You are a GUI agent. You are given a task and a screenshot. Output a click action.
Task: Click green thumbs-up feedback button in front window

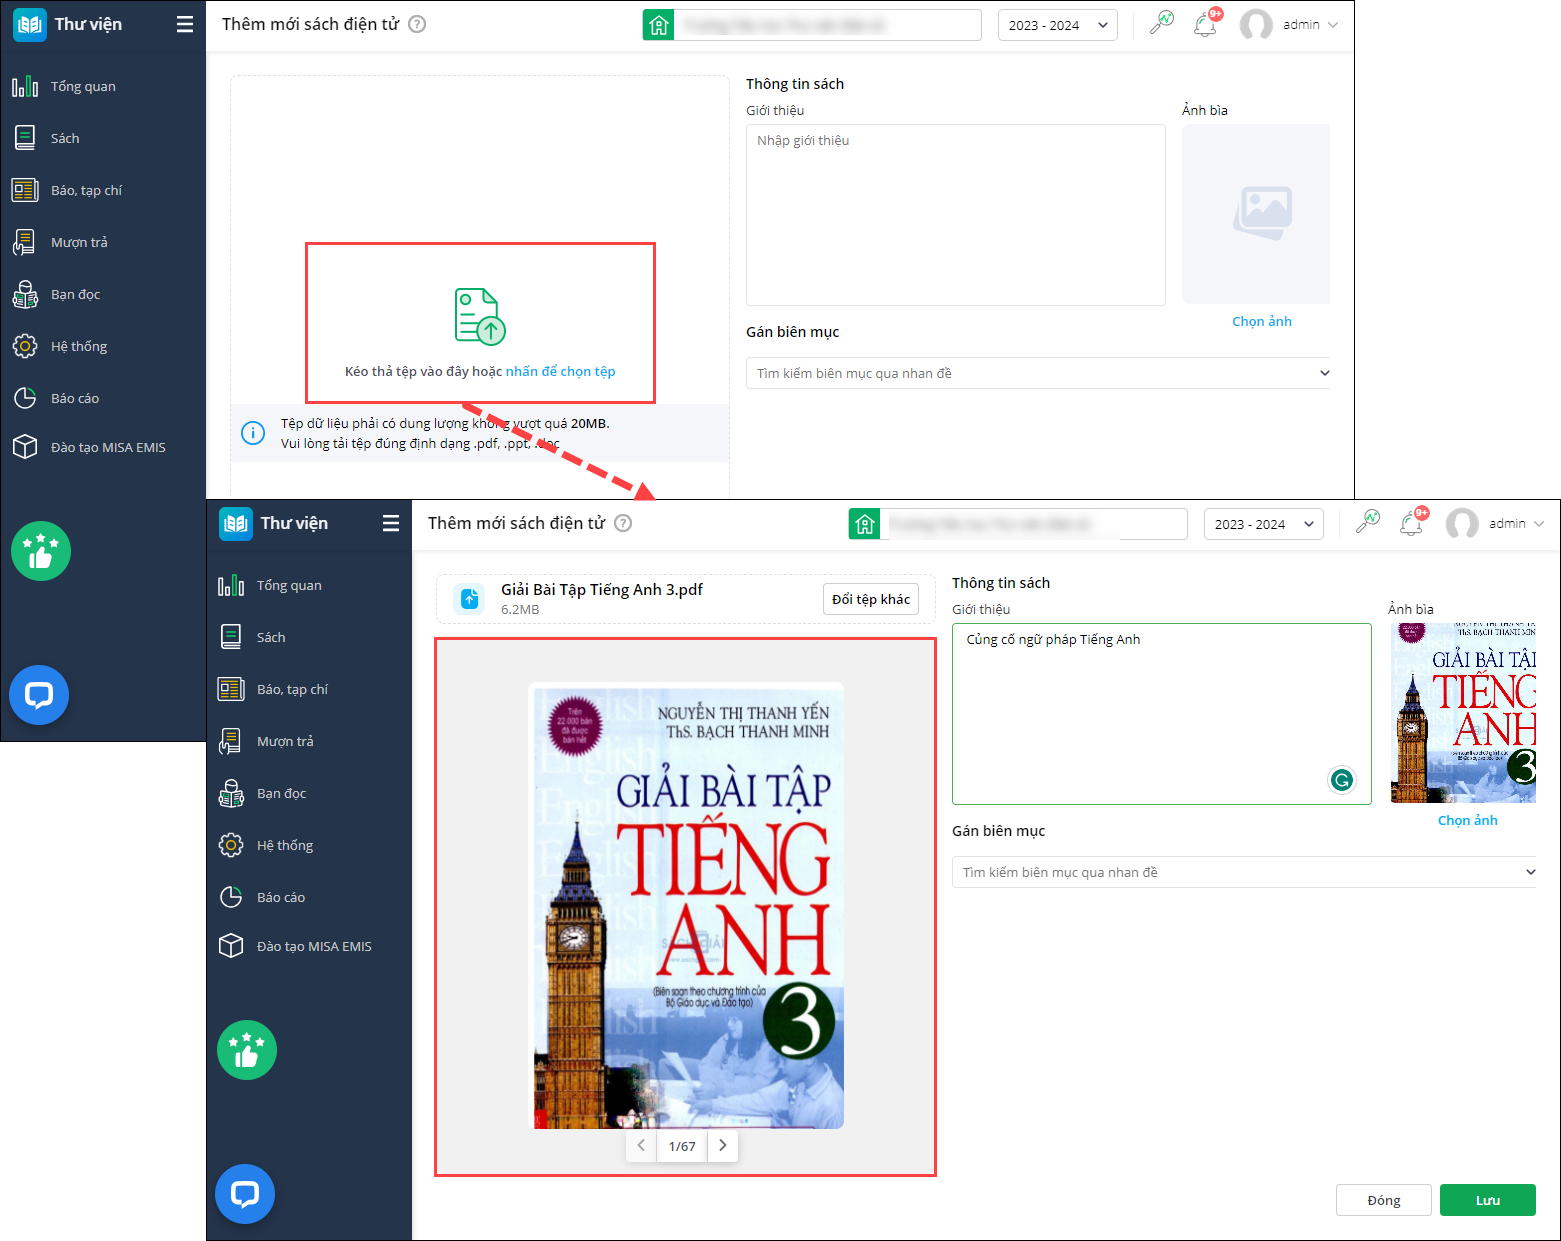click(x=247, y=1050)
